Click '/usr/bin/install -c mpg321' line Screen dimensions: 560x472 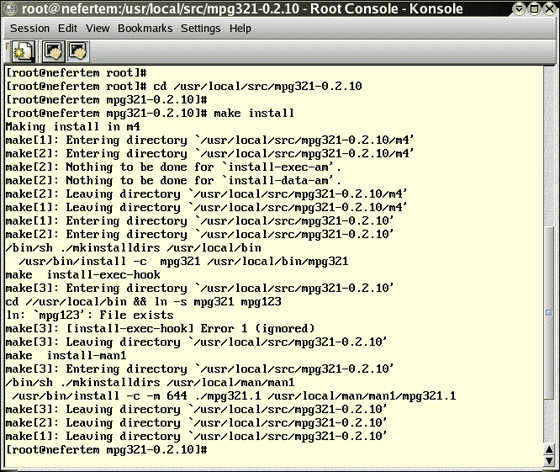[184, 261]
